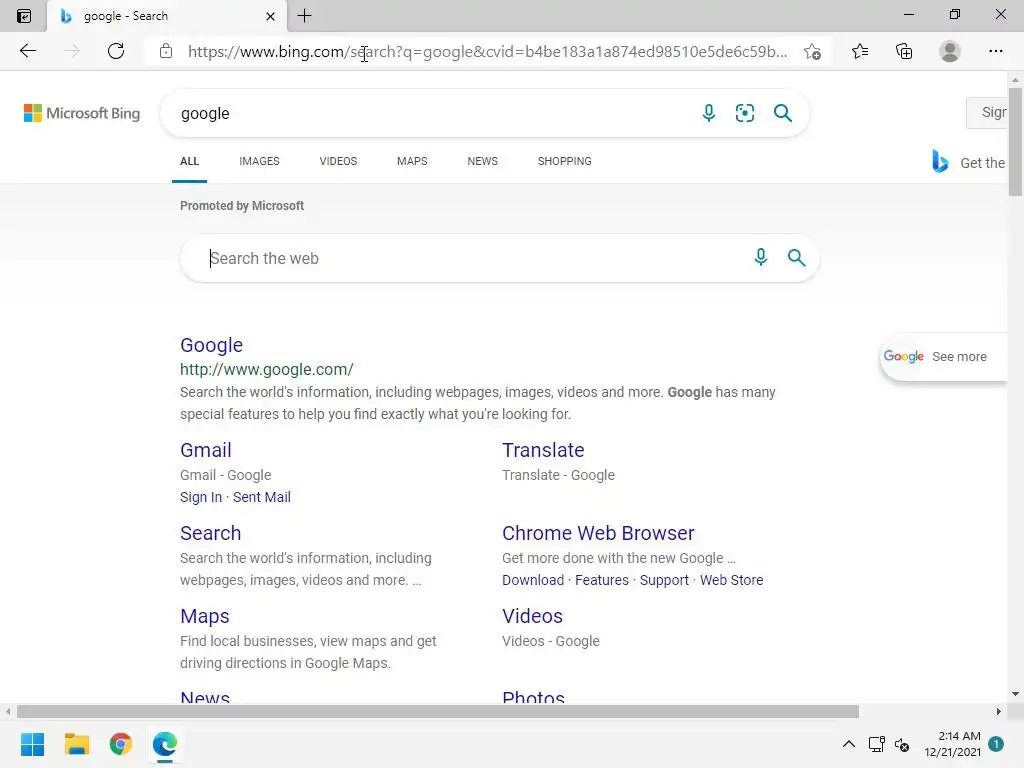Focus the Bing search box containing 'google'
This screenshot has width=1024, height=768.
(x=431, y=113)
